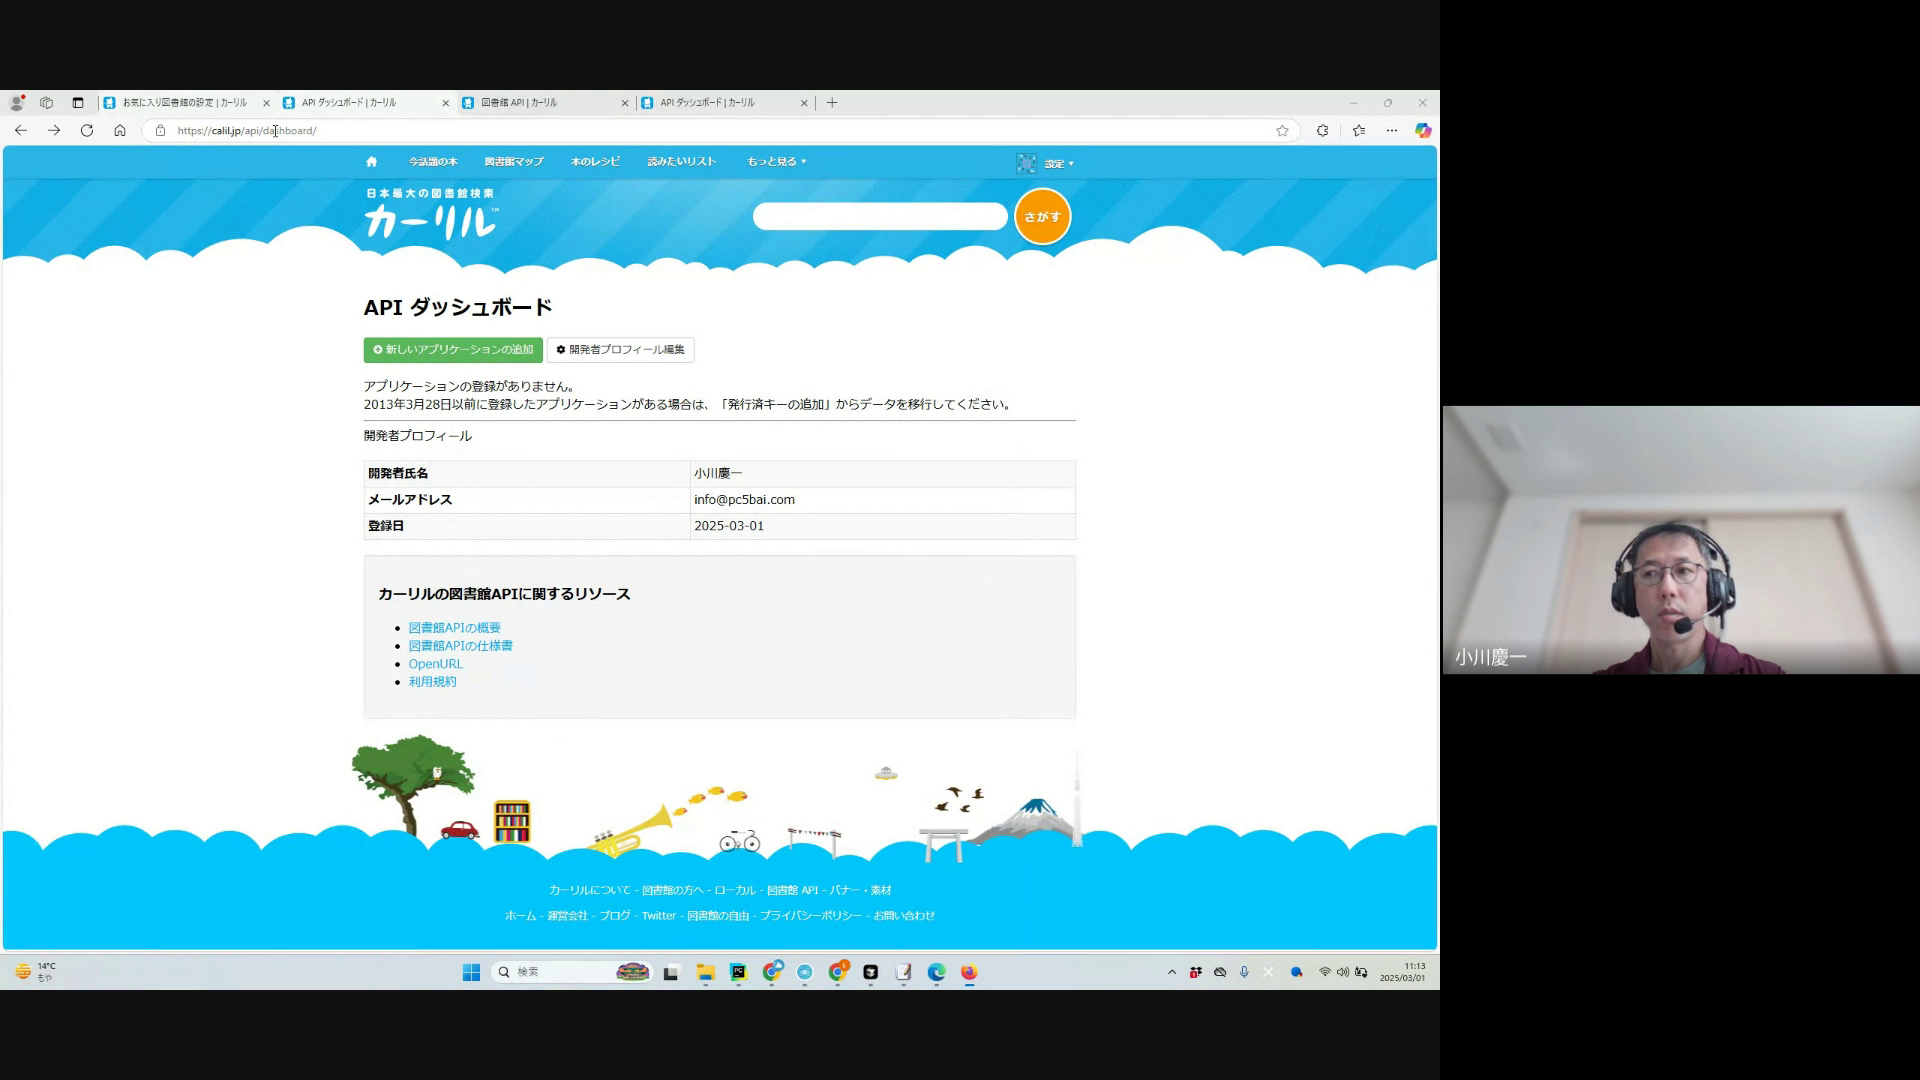The image size is (1920, 1080).
Task: Click 開発者プロフィール編集 button
Action: (620, 350)
